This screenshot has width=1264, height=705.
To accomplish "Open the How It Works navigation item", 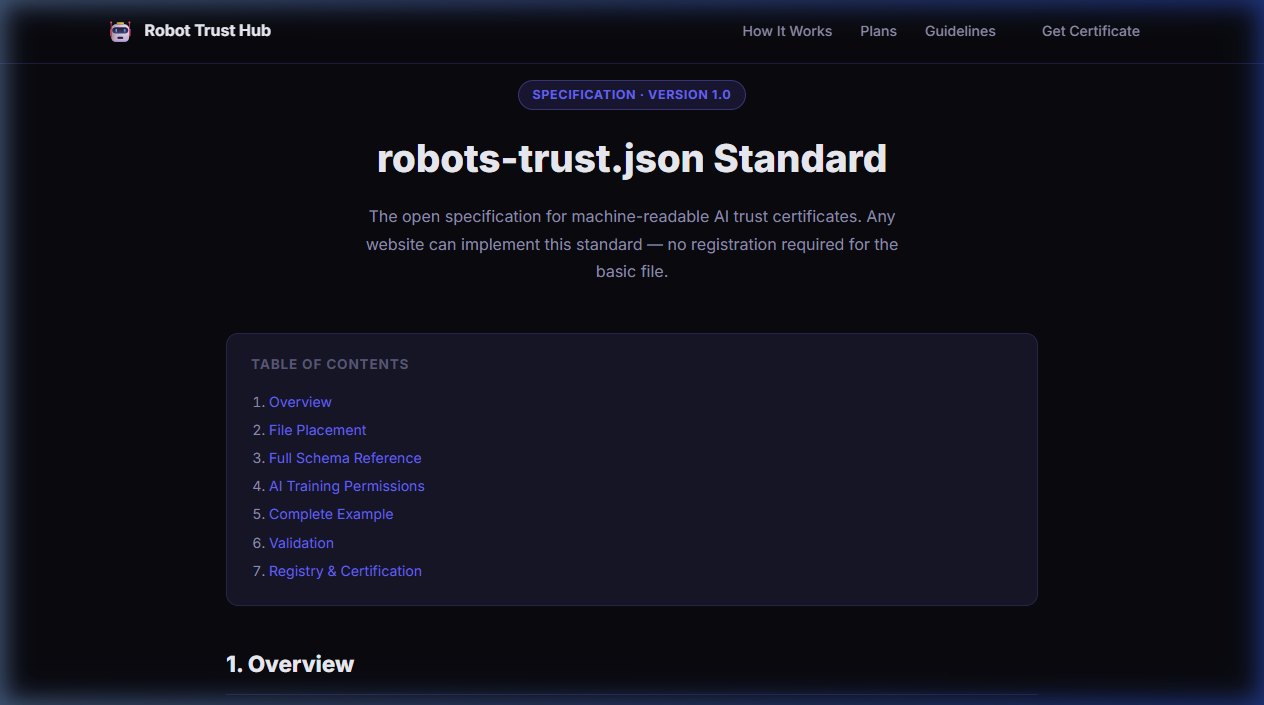I will (x=787, y=31).
